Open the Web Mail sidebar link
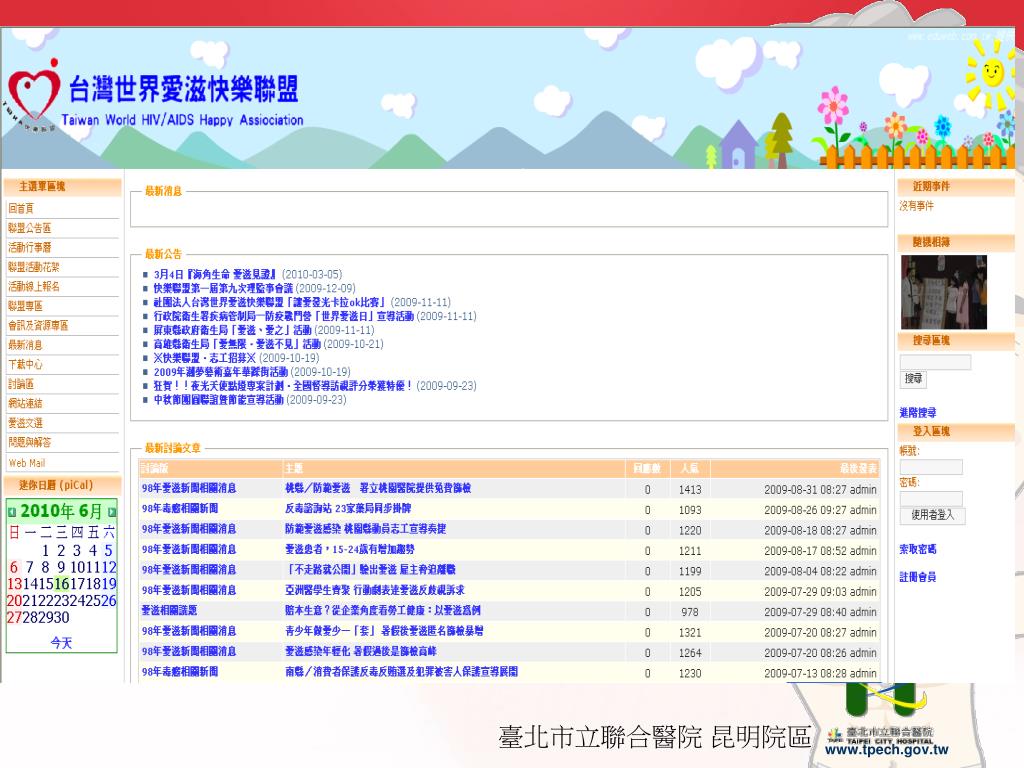This screenshot has width=1024, height=768. pyautogui.click(x=27, y=463)
